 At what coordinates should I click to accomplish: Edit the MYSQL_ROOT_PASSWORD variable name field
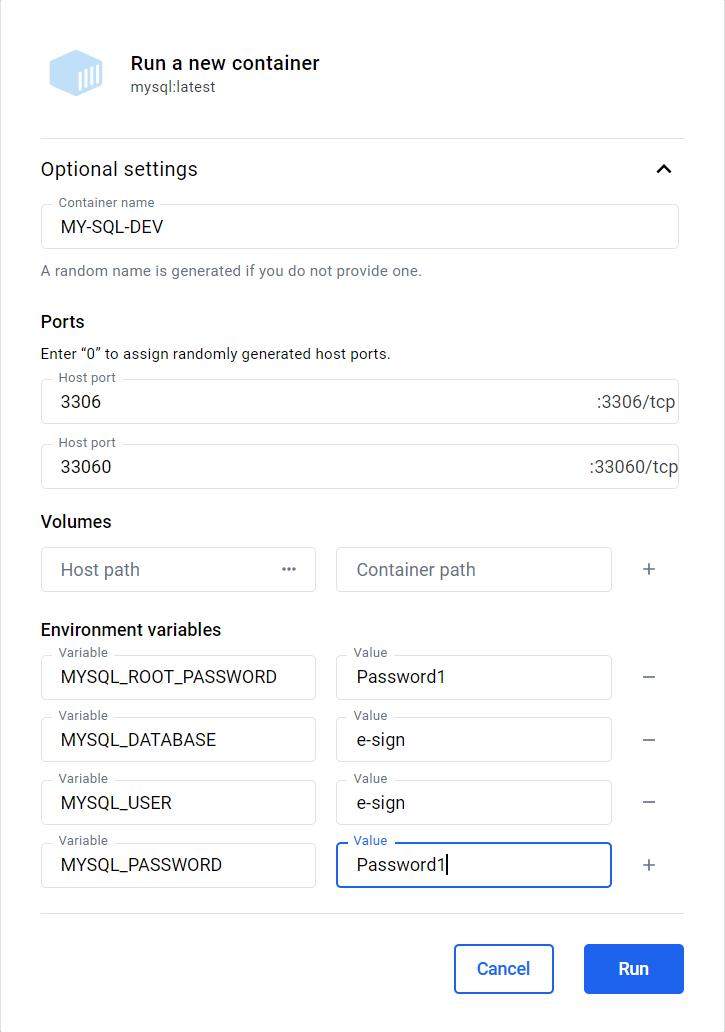(x=178, y=677)
